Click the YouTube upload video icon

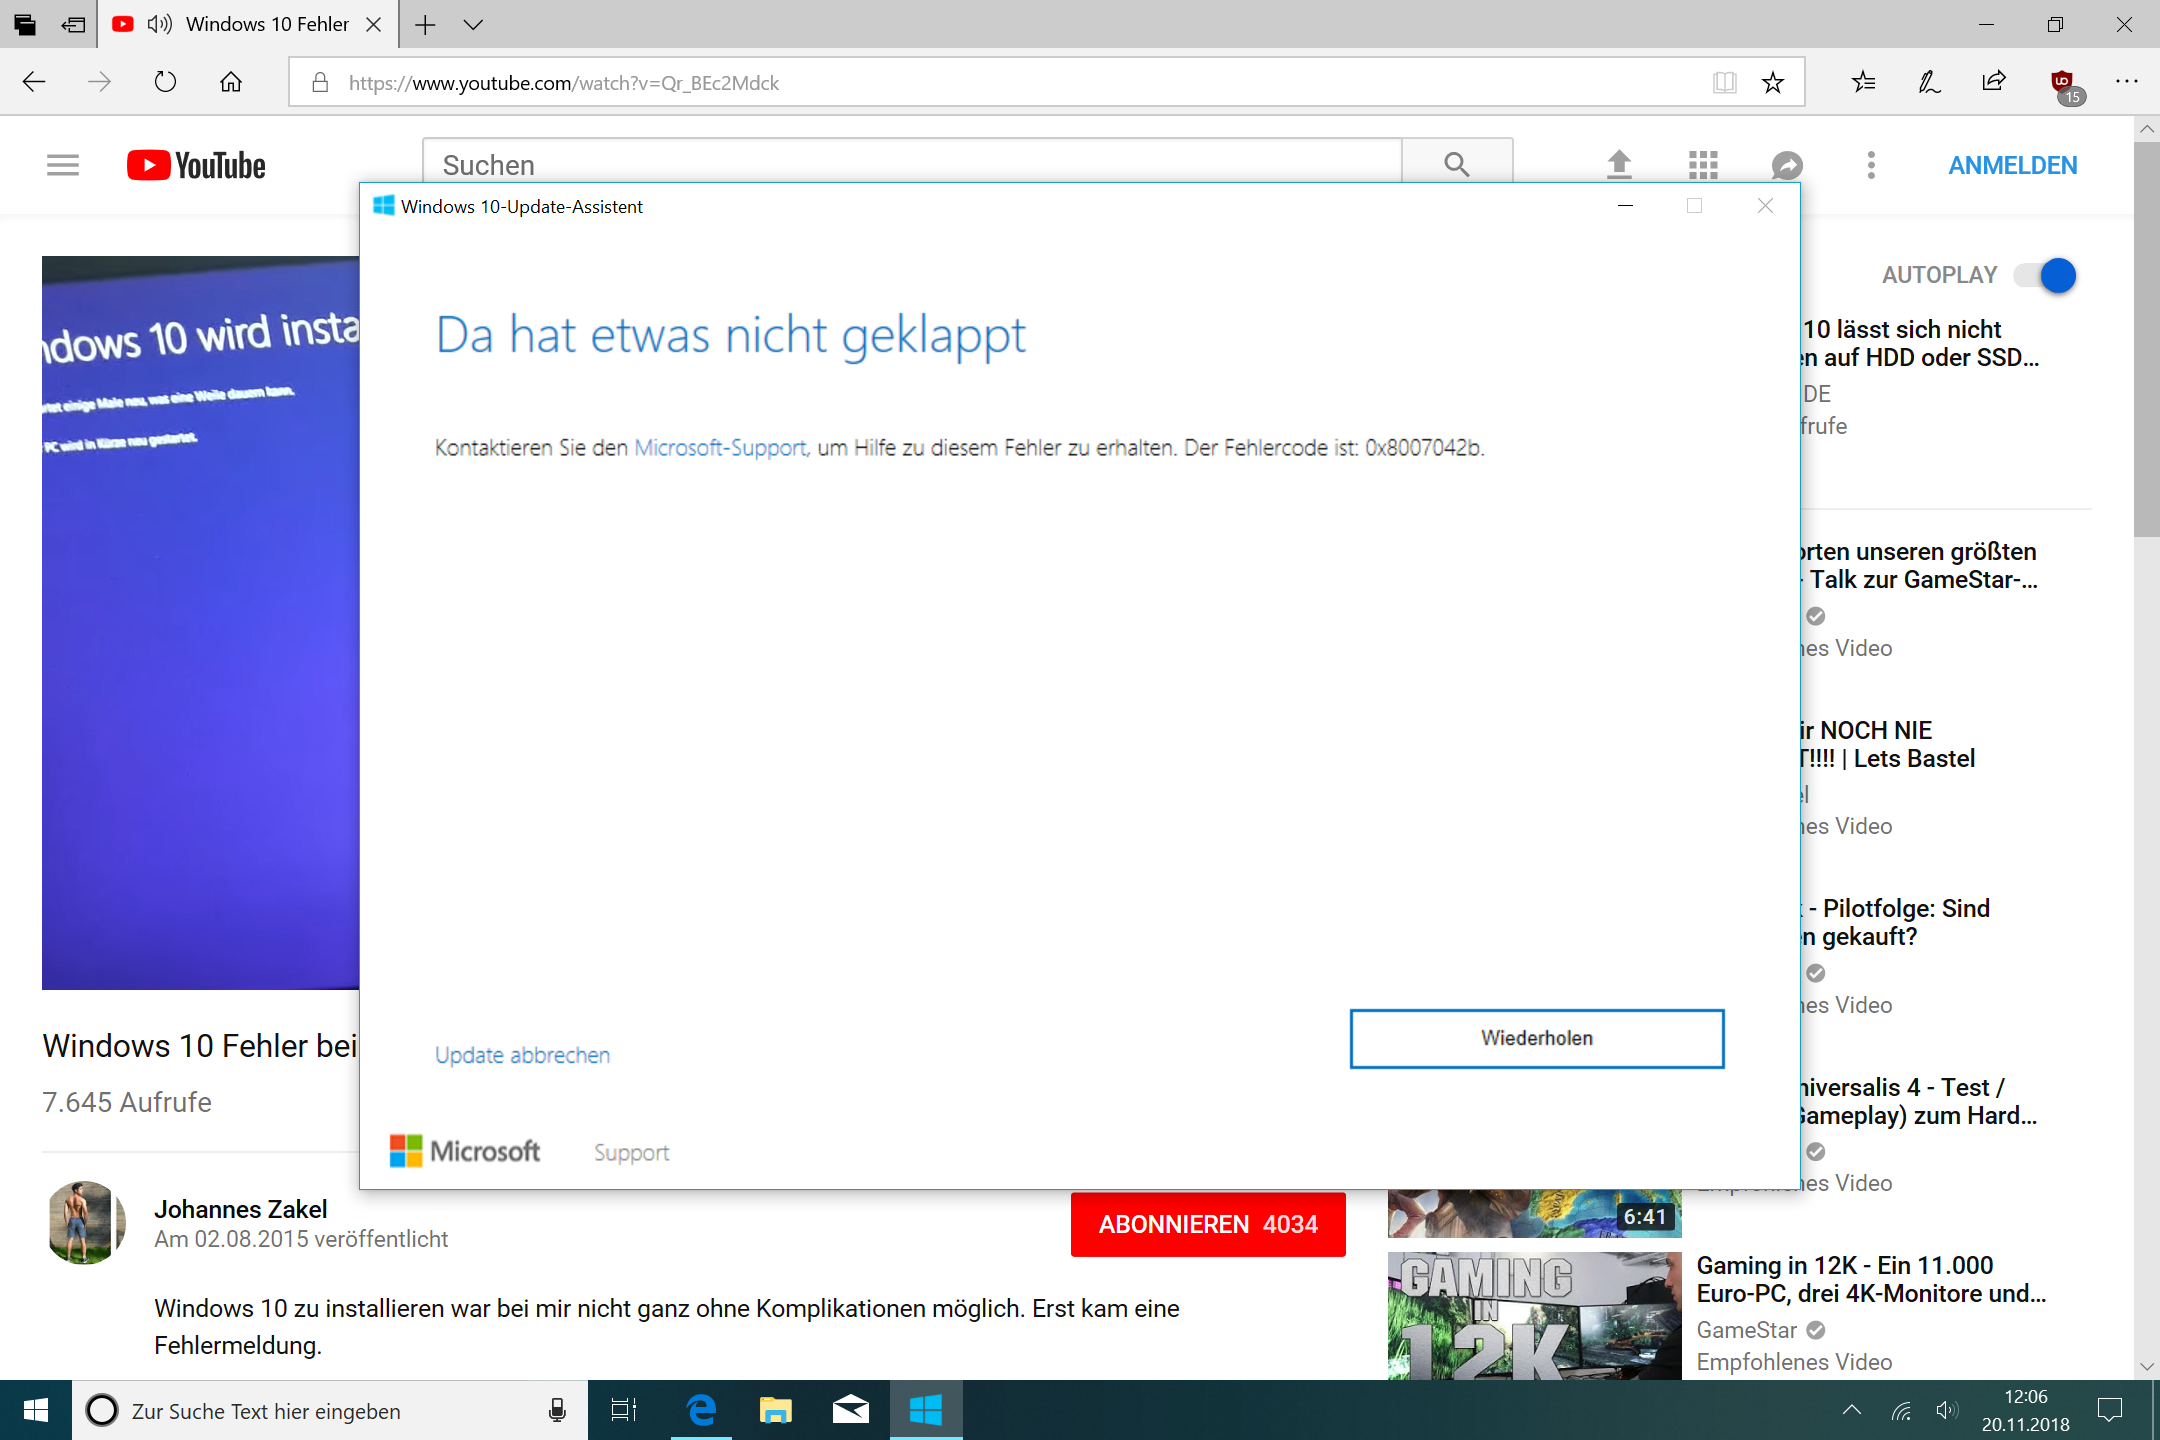[x=1619, y=165]
